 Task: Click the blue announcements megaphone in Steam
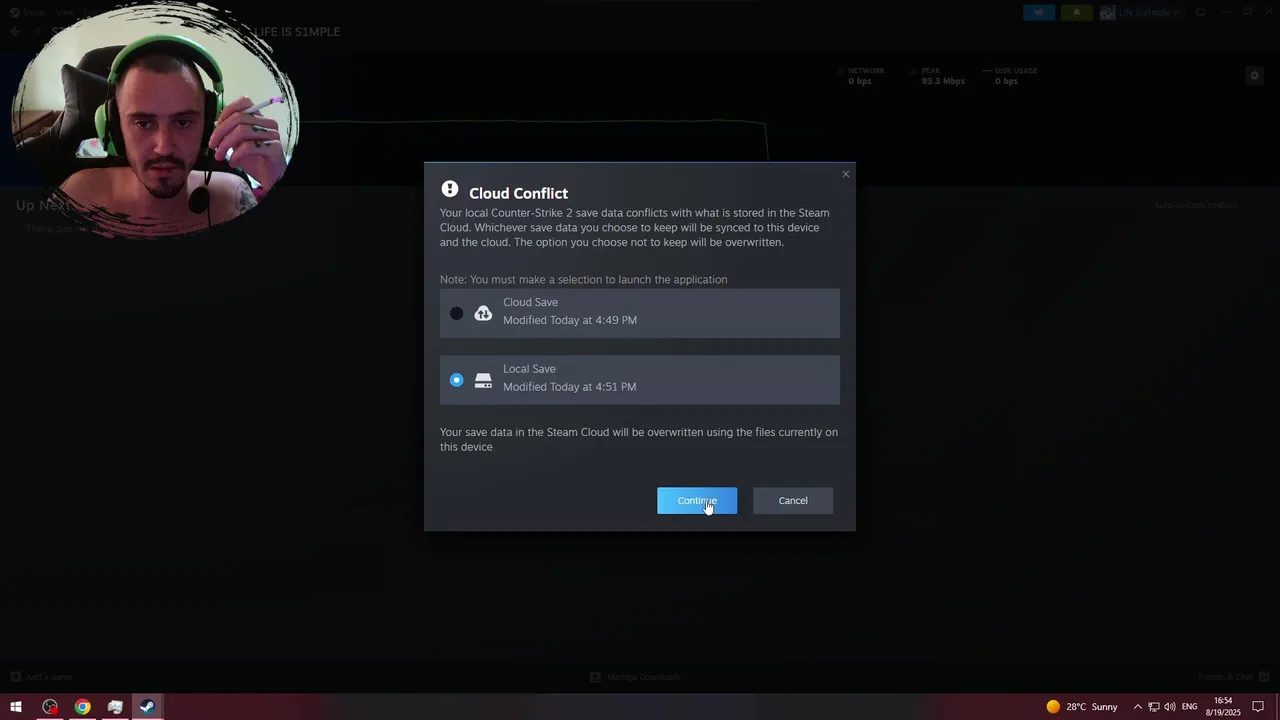click(1039, 12)
